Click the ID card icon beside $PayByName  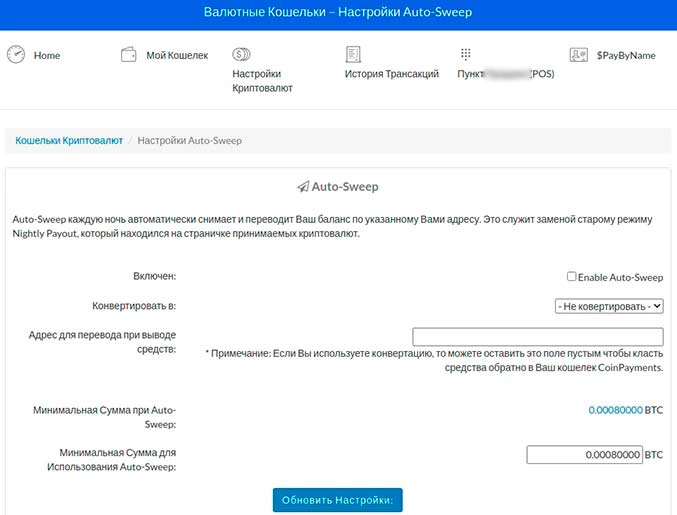coord(578,55)
